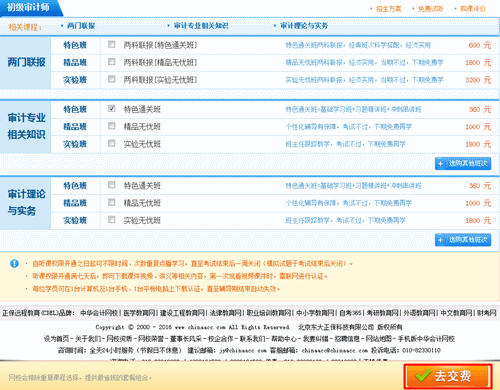Uncheck 特色通关班 under 审计专业相关知识
Screen dimensions: 500x390
click(x=112, y=109)
